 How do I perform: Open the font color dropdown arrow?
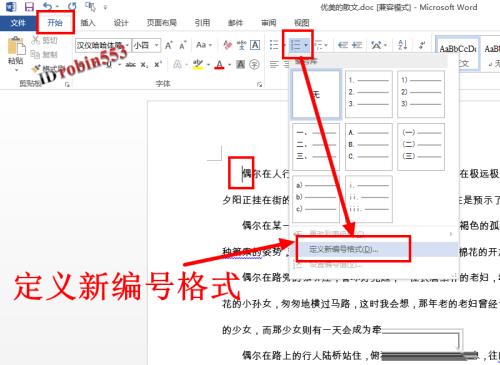230,64
